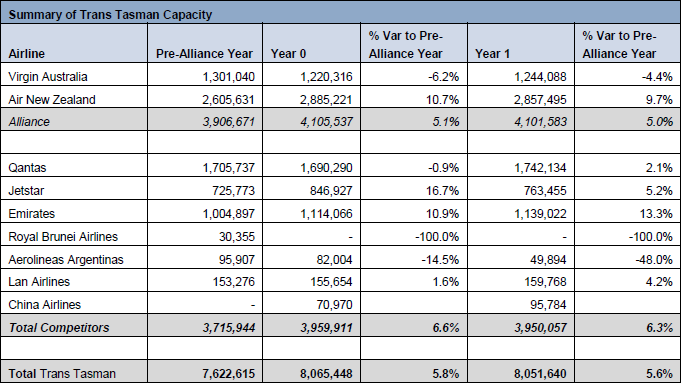Click the Airline column header
This screenshot has width=681, height=383.
[26, 54]
